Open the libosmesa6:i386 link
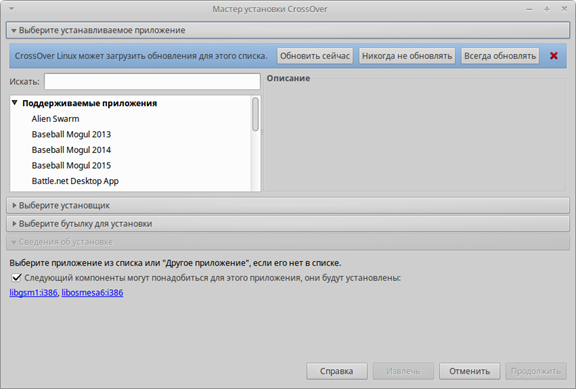The image size is (576, 389). tap(92, 293)
